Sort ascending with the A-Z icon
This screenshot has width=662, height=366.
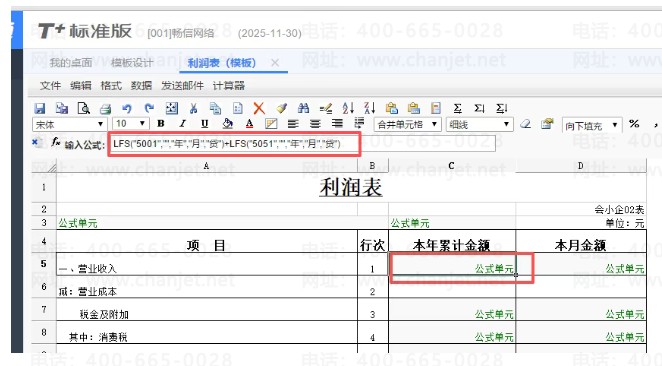348,108
